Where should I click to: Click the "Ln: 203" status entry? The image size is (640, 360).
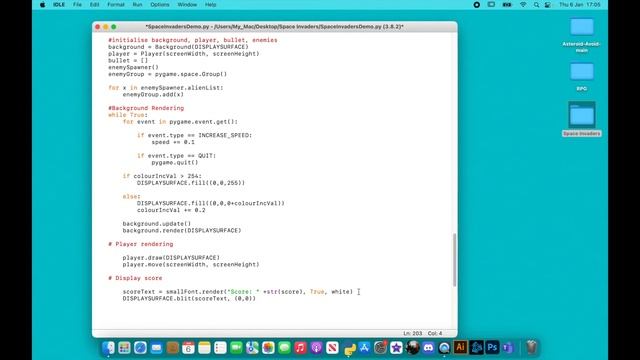(412, 333)
